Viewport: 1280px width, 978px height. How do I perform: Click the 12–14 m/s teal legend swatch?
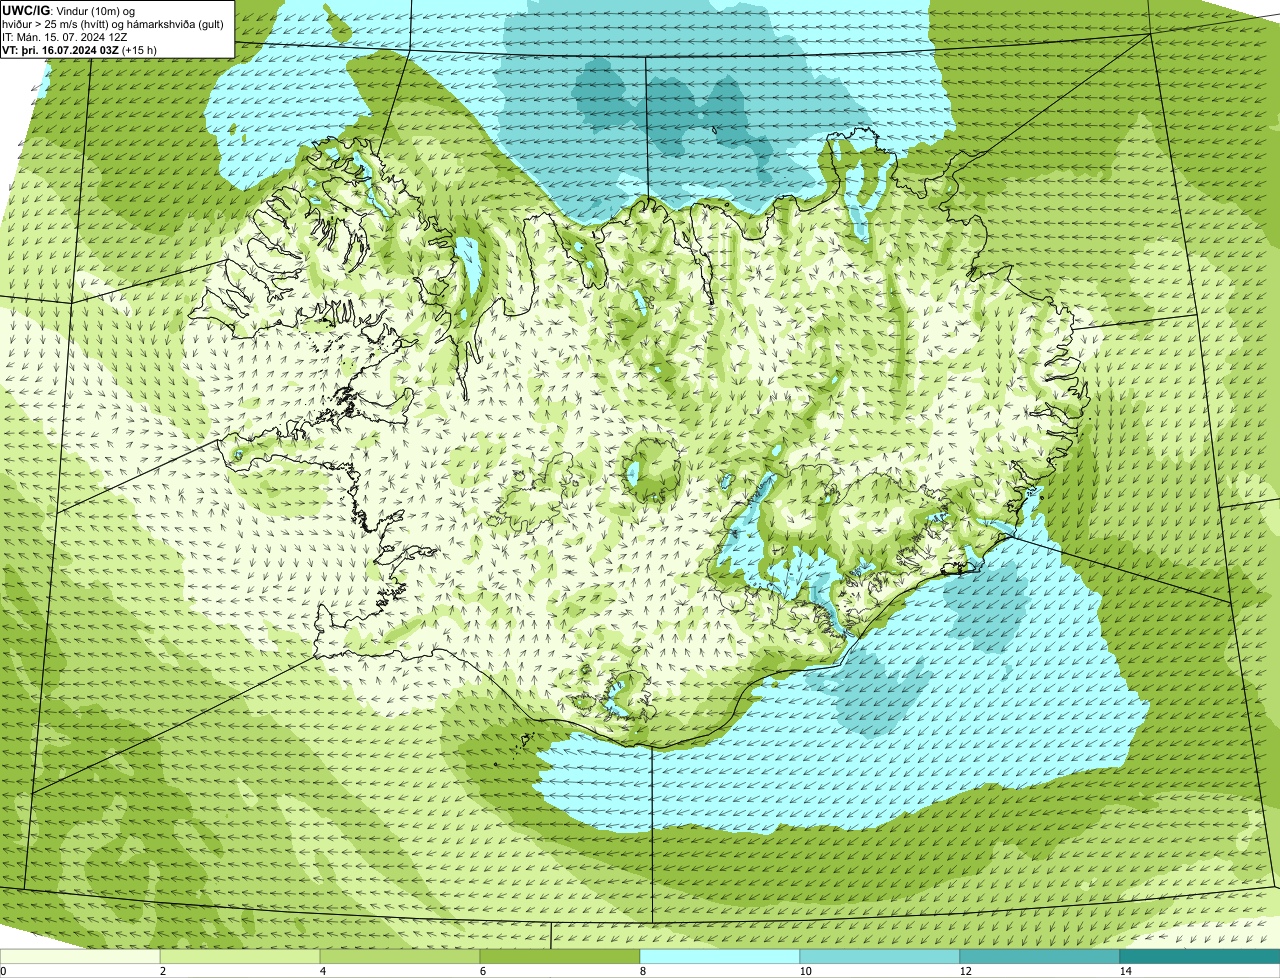pos(1040,957)
